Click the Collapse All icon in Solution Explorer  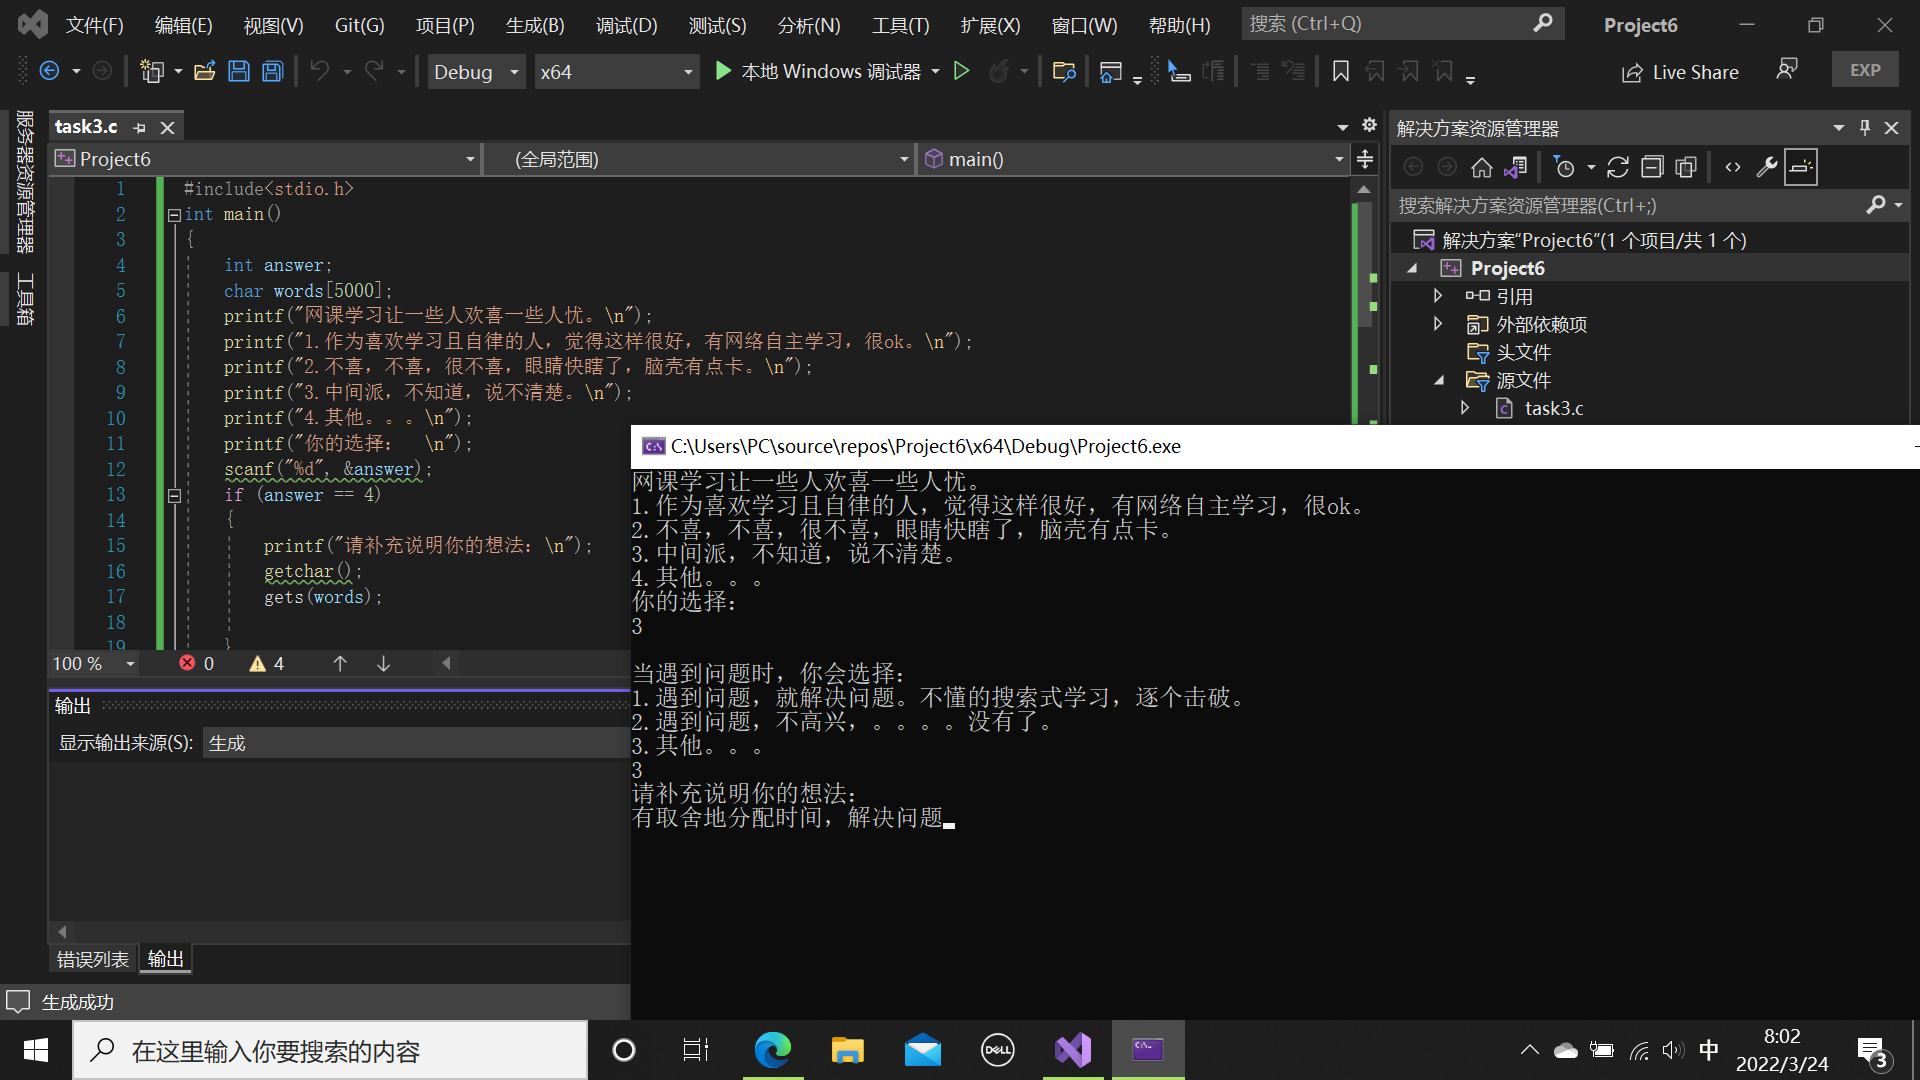click(x=1652, y=167)
